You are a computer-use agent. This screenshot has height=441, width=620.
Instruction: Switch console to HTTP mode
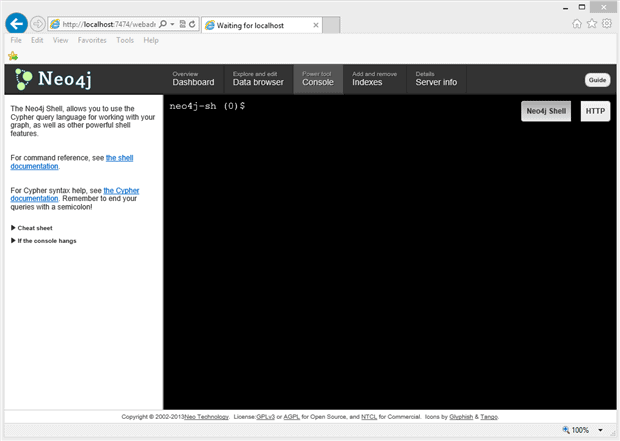click(595, 111)
